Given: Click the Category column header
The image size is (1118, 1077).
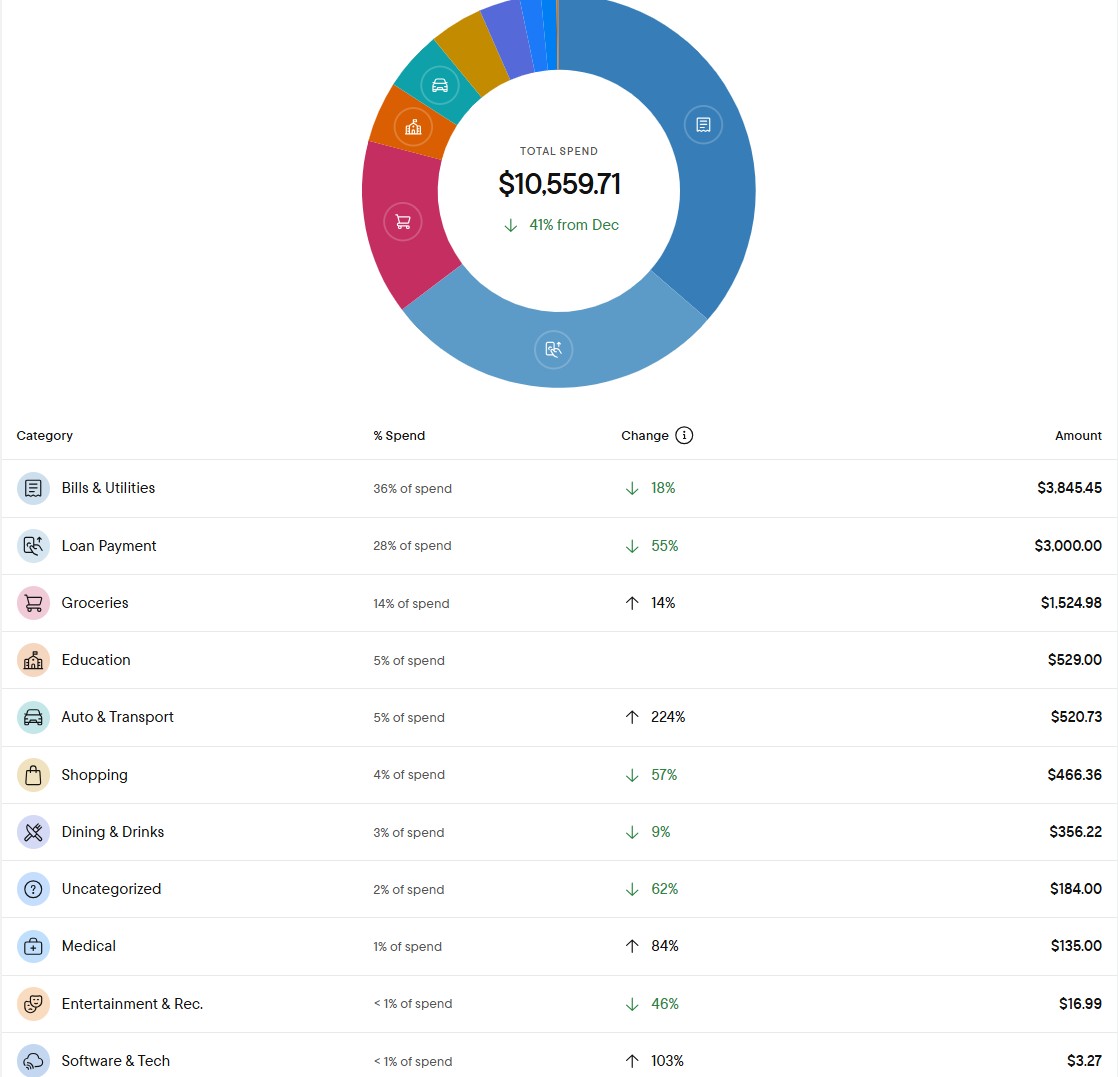Looking at the screenshot, I should (x=44, y=436).
